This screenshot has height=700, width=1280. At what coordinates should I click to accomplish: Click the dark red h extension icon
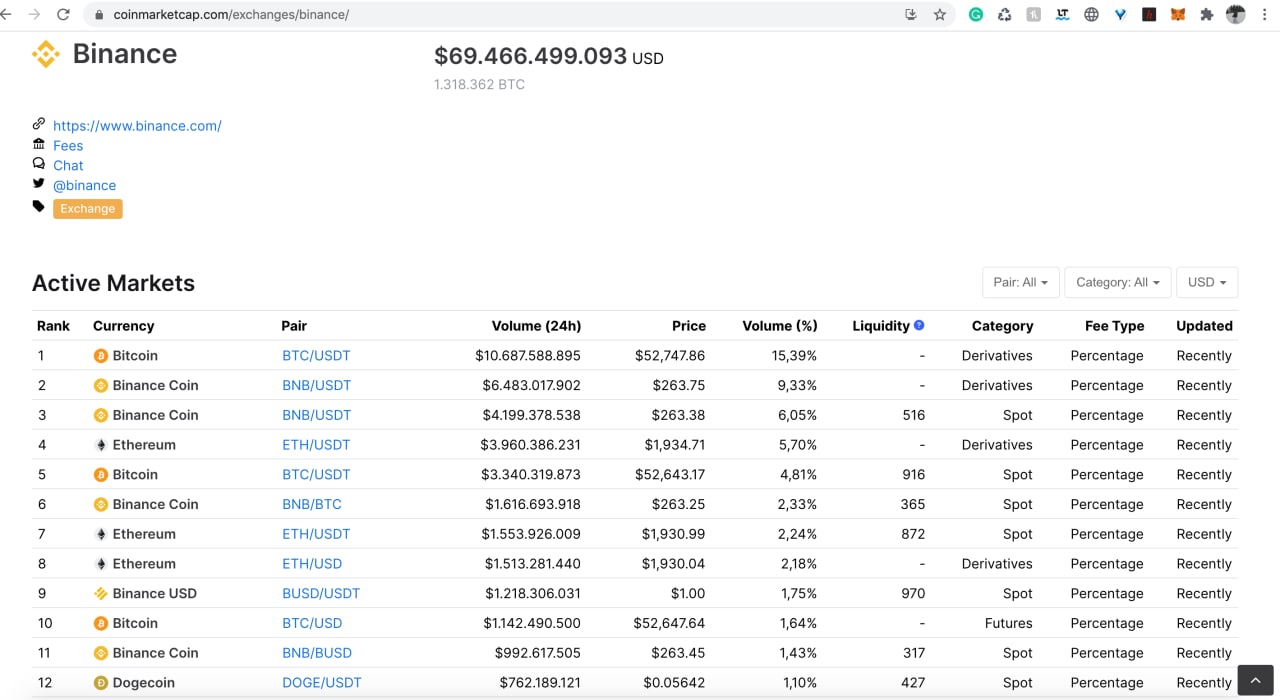click(x=1149, y=15)
